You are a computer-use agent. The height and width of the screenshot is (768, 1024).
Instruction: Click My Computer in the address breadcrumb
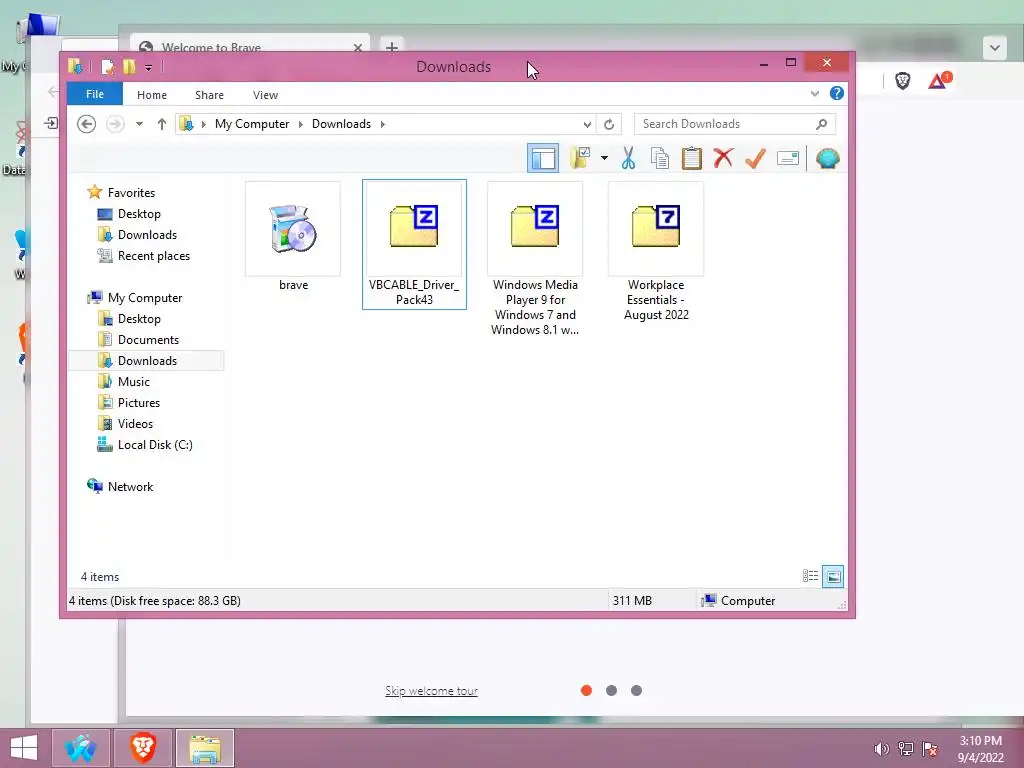[x=251, y=123]
